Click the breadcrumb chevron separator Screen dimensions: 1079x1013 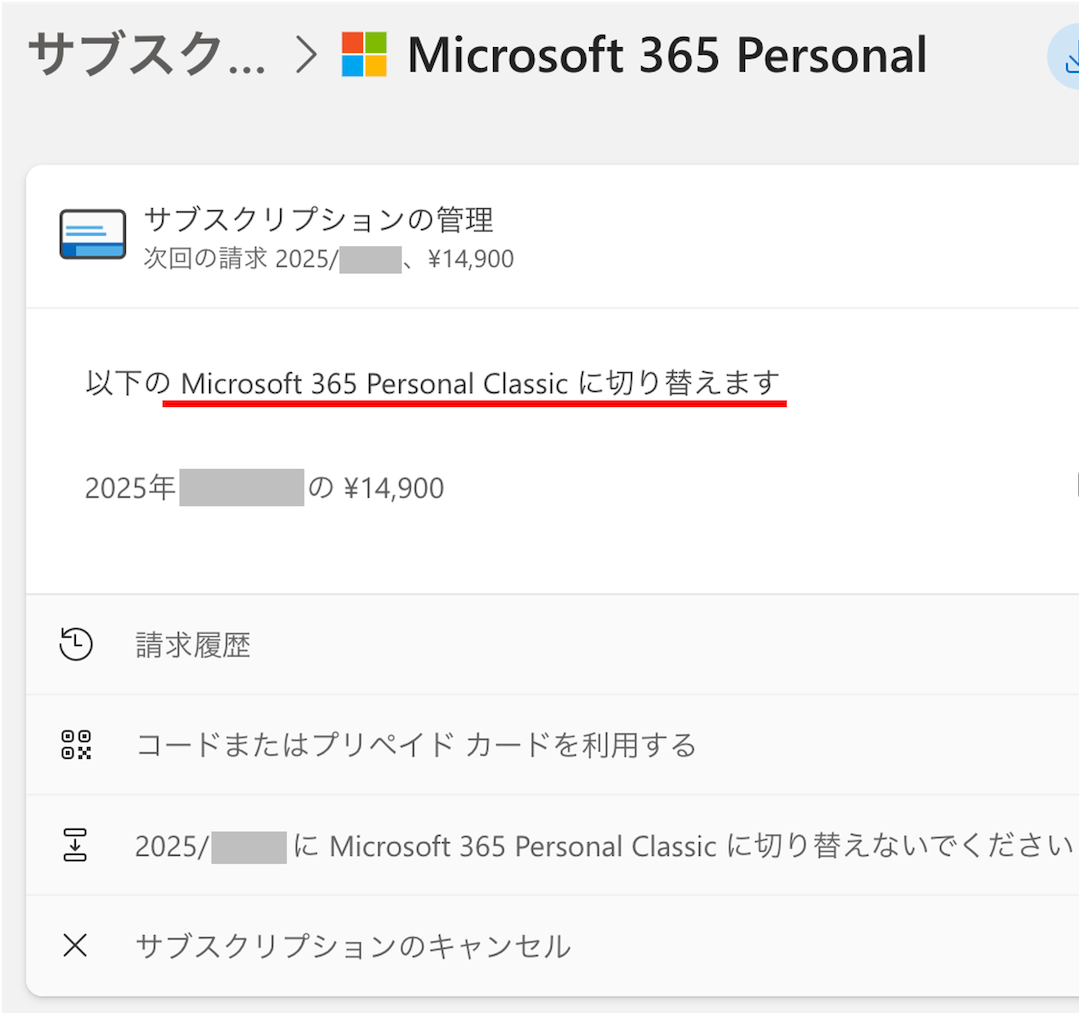(x=307, y=56)
